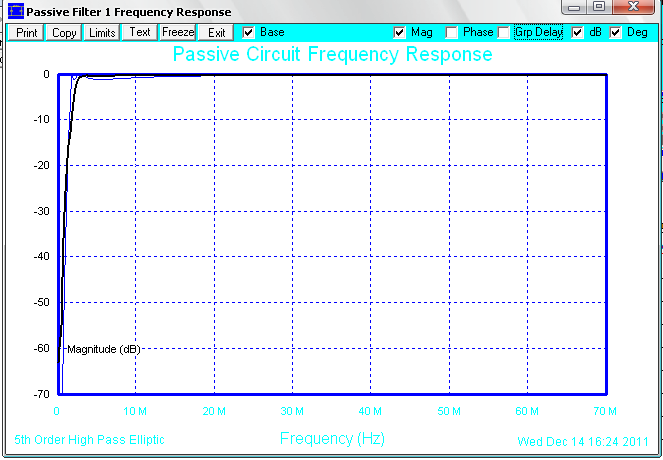Click the '-60' magnitude axis label

41,348
